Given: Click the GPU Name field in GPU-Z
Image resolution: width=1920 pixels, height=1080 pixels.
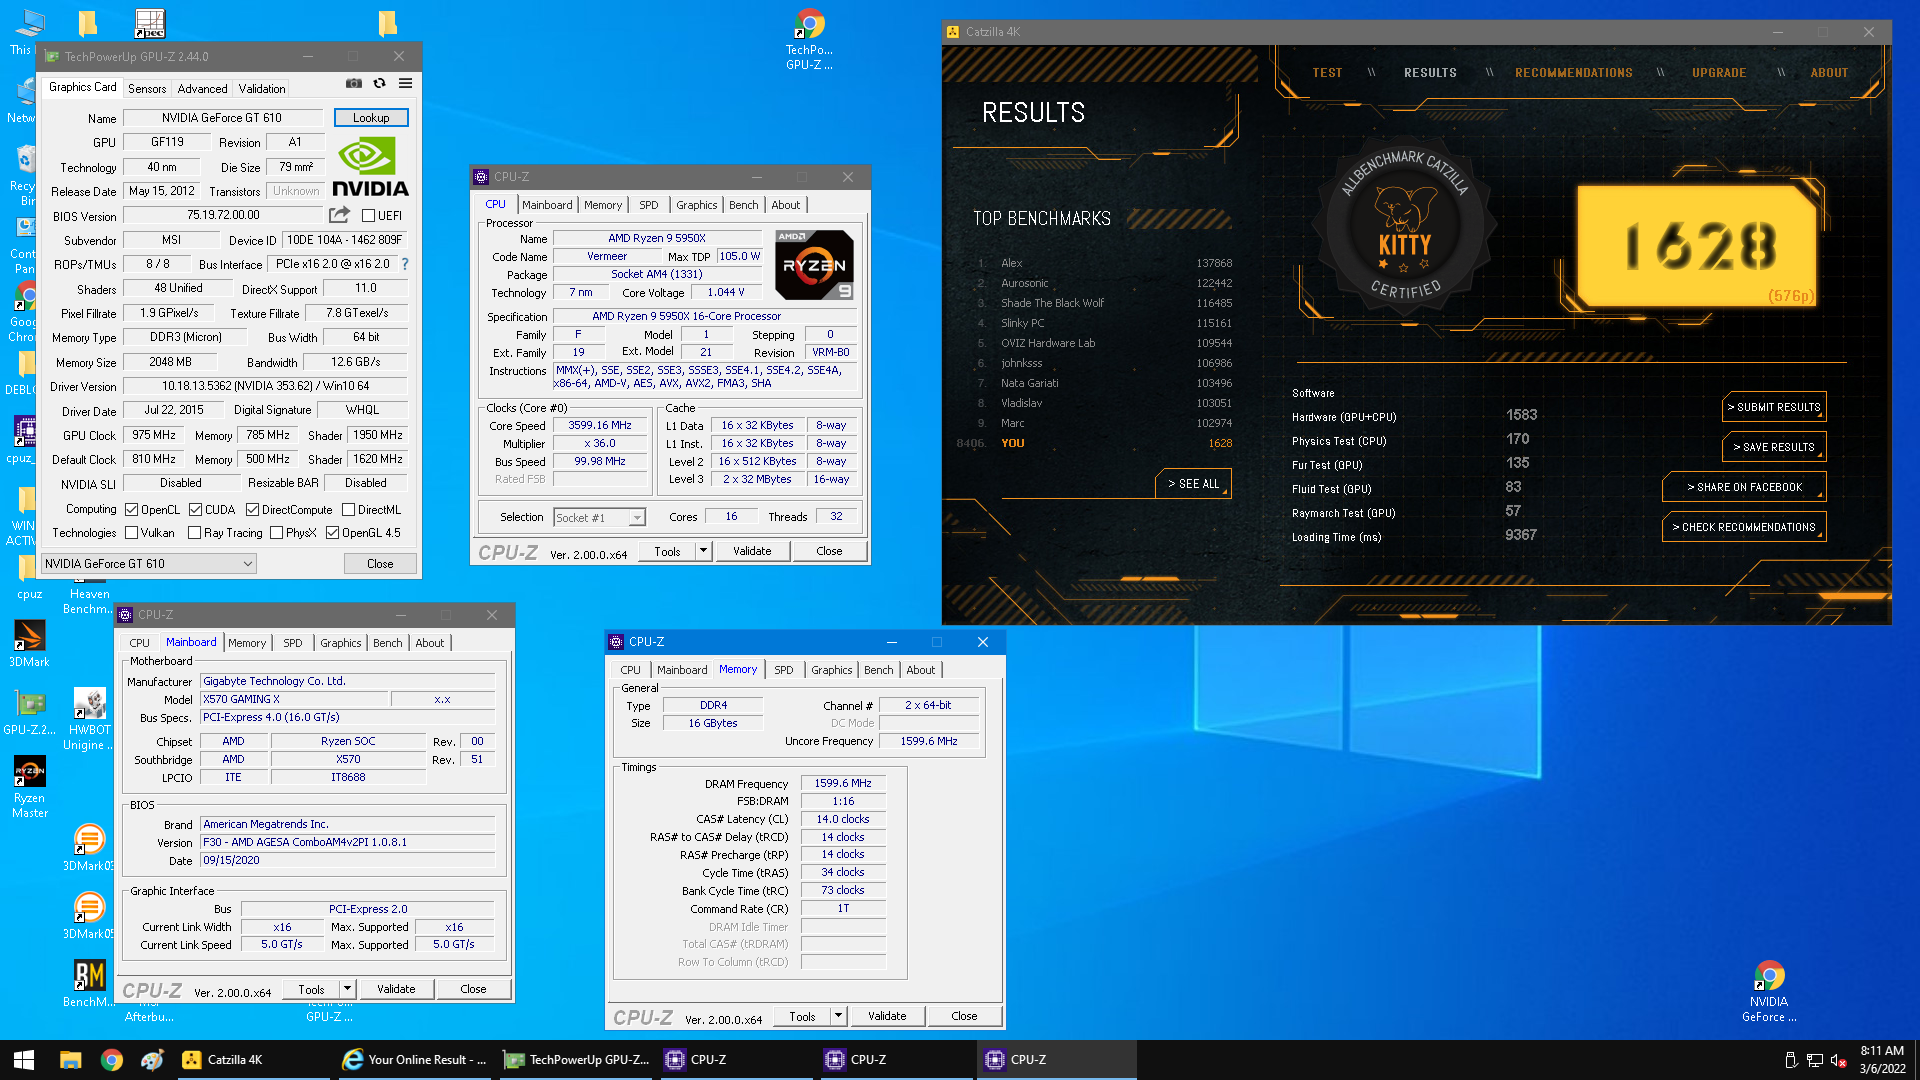Looking at the screenshot, I should pos(222,118).
